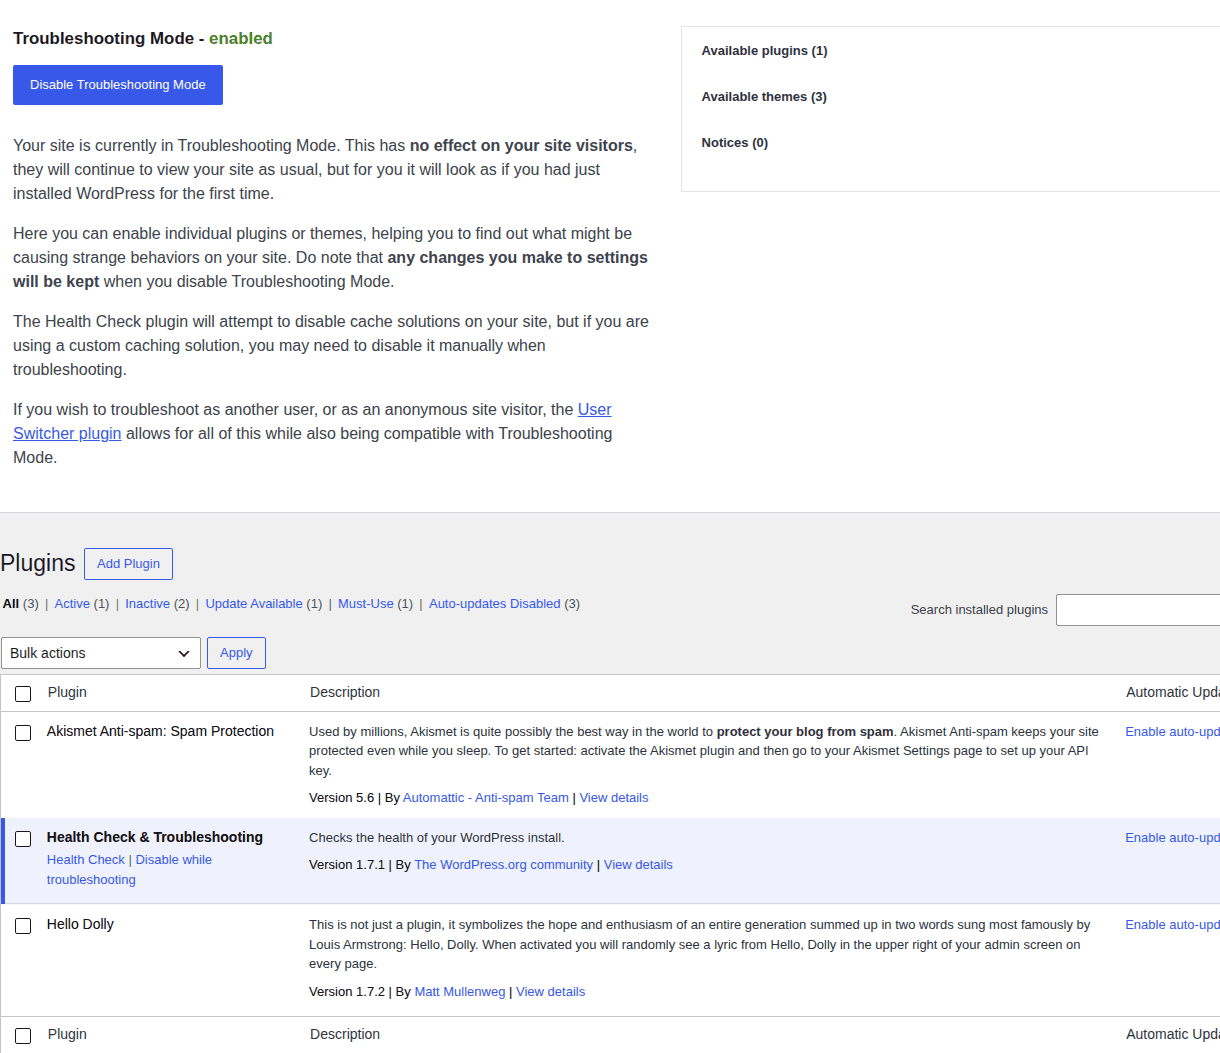Expand Notices (0) section
The height and width of the screenshot is (1053, 1220).
point(734,143)
